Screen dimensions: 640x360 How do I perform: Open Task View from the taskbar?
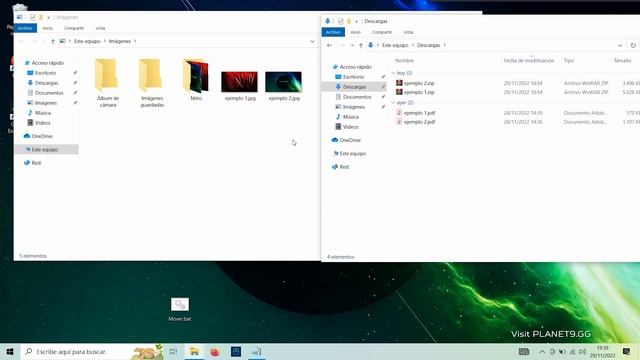[x=173, y=351]
